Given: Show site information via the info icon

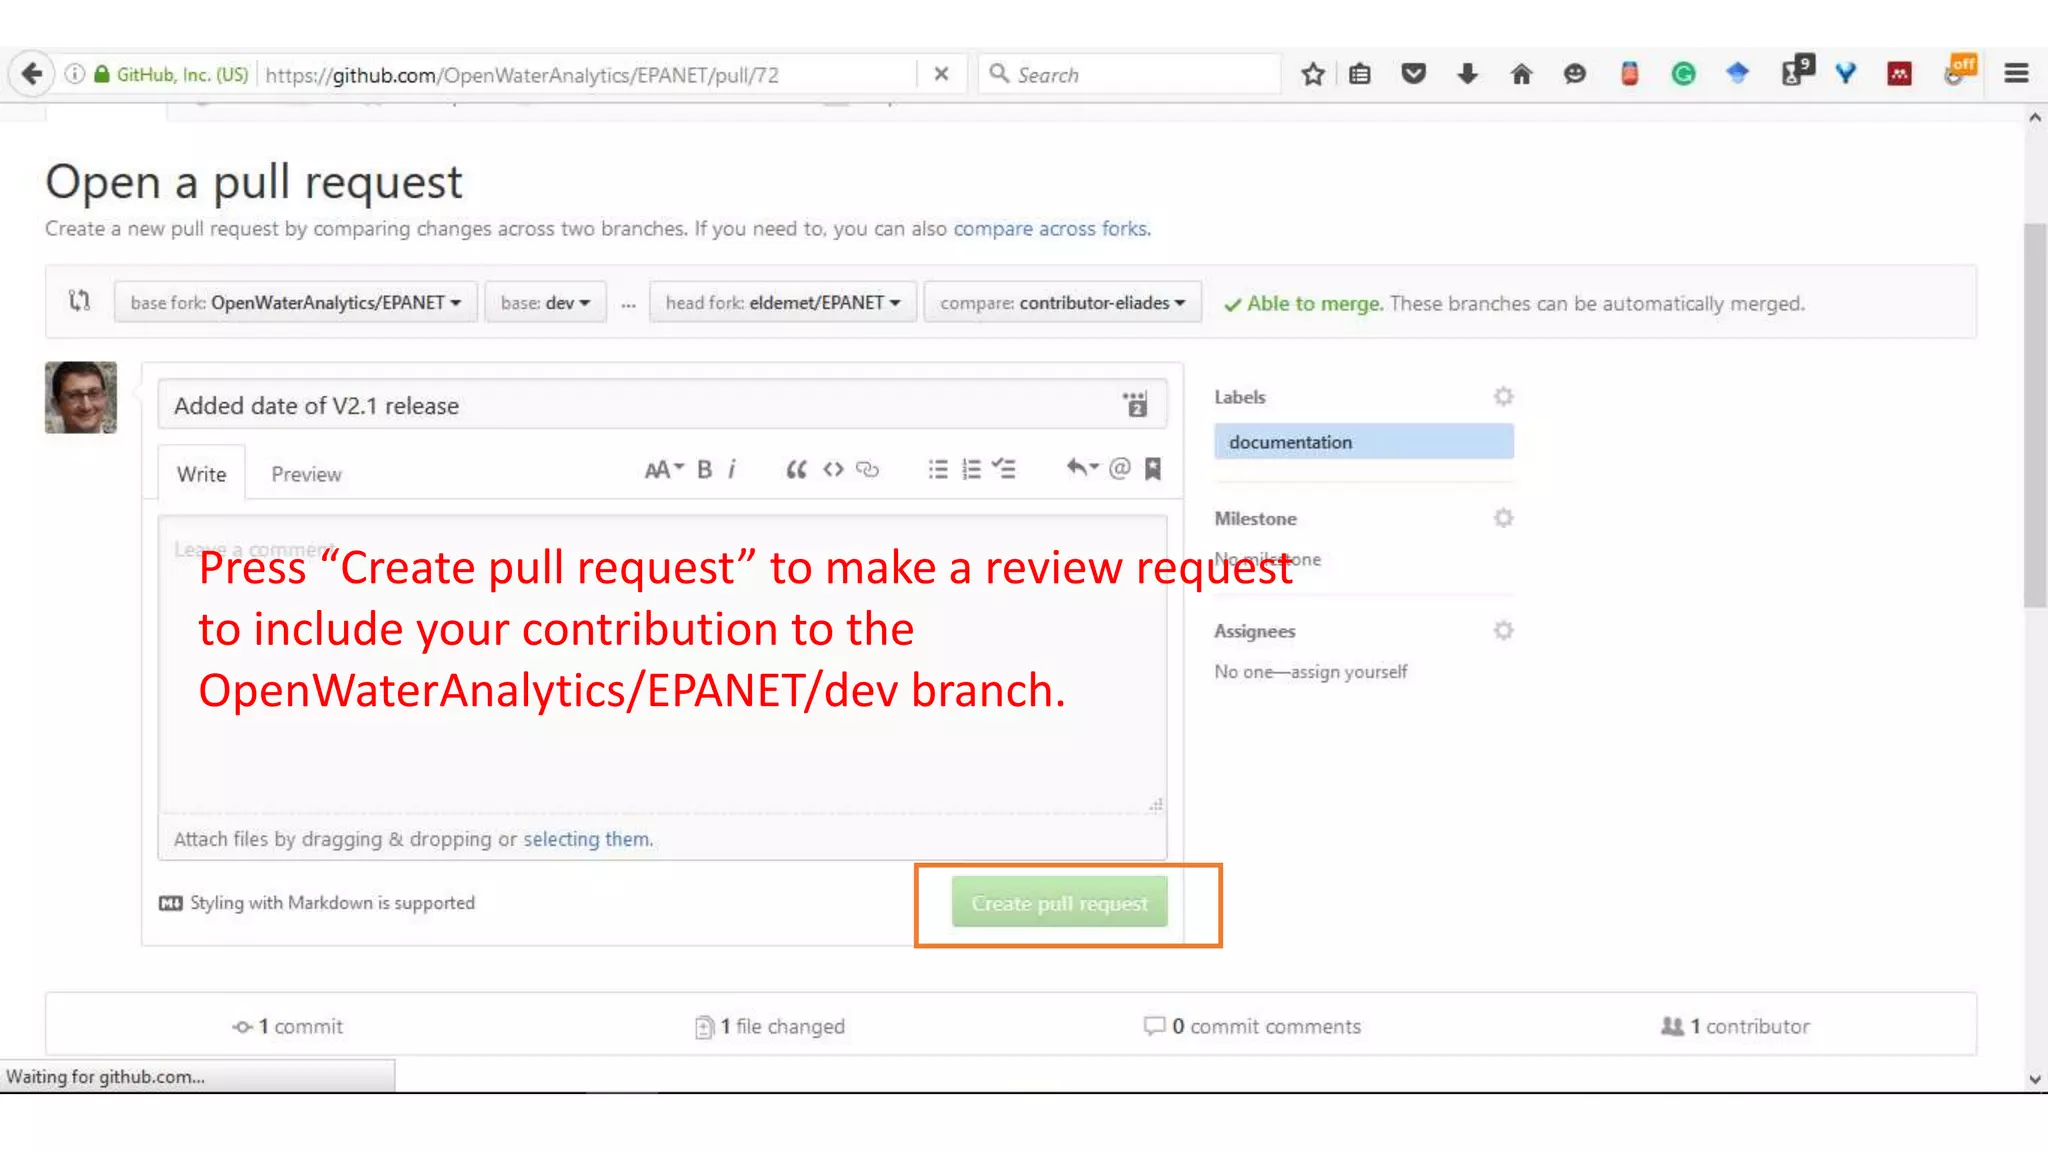Looking at the screenshot, I should 75,74.
